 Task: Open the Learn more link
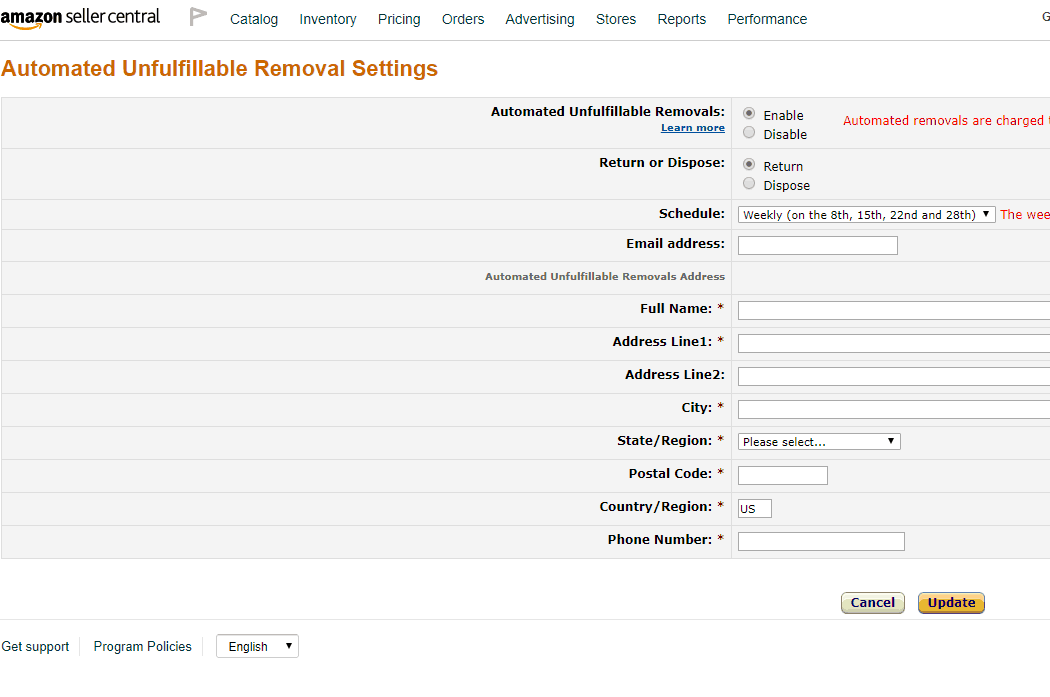coord(692,128)
